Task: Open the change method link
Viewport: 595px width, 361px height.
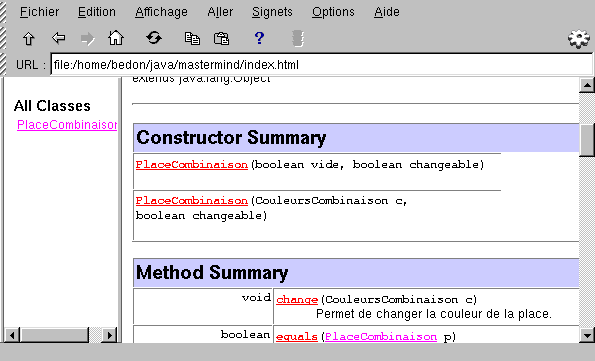Action: pos(297,300)
